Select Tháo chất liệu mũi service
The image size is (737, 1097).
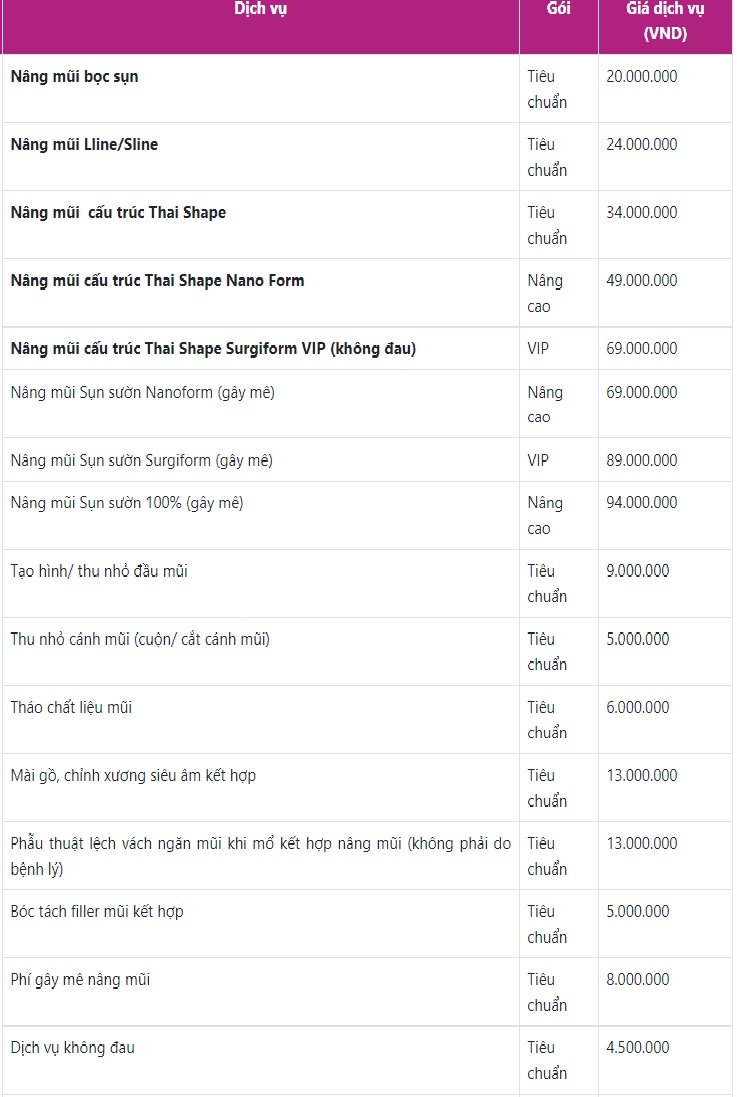tap(71, 707)
